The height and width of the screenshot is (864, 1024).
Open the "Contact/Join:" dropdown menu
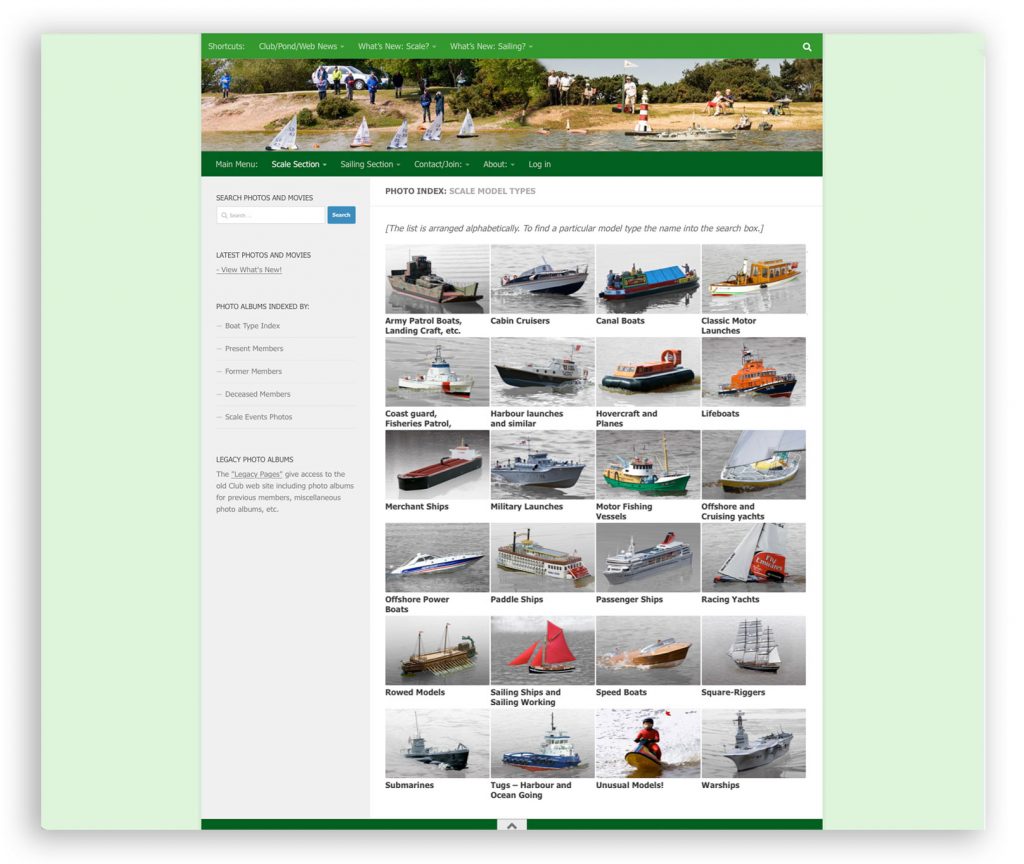[x=441, y=164]
